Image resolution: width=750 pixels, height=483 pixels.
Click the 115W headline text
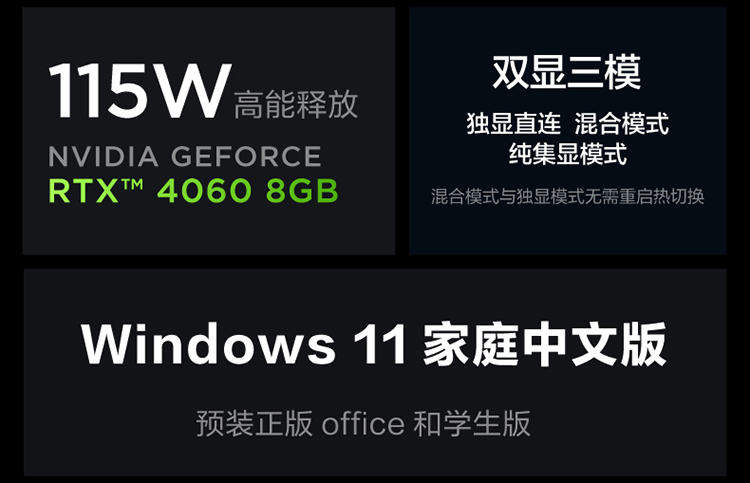139,90
